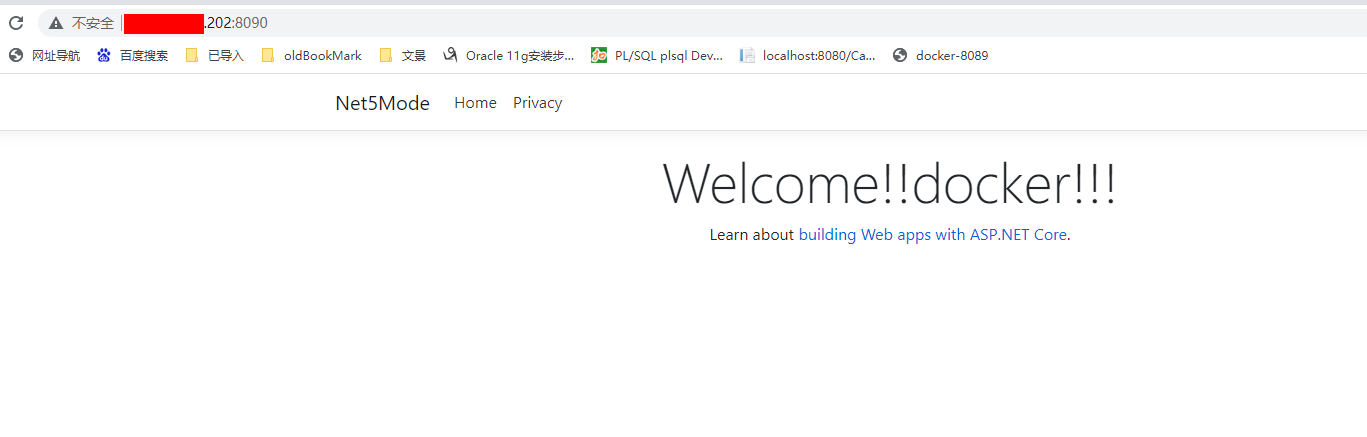Open the 已导入 bookmark folder
The width and height of the screenshot is (1367, 437).
[x=226, y=56]
